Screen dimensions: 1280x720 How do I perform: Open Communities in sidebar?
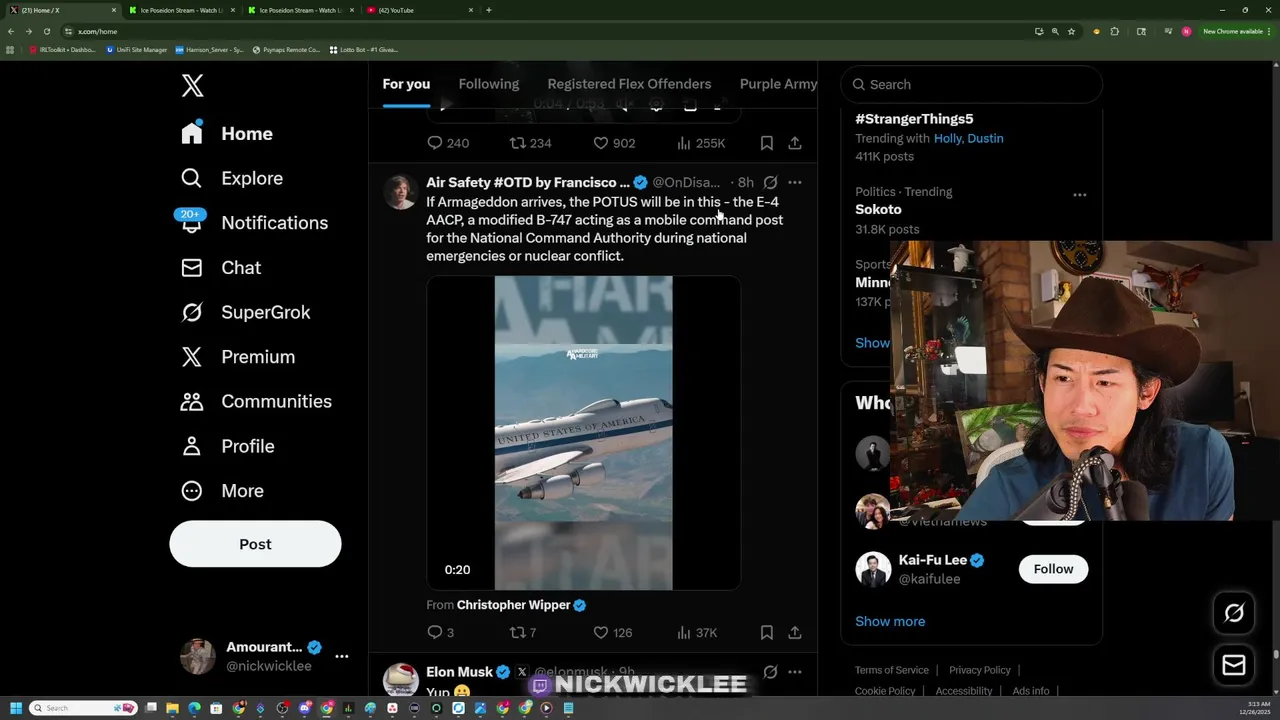click(255, 401)
